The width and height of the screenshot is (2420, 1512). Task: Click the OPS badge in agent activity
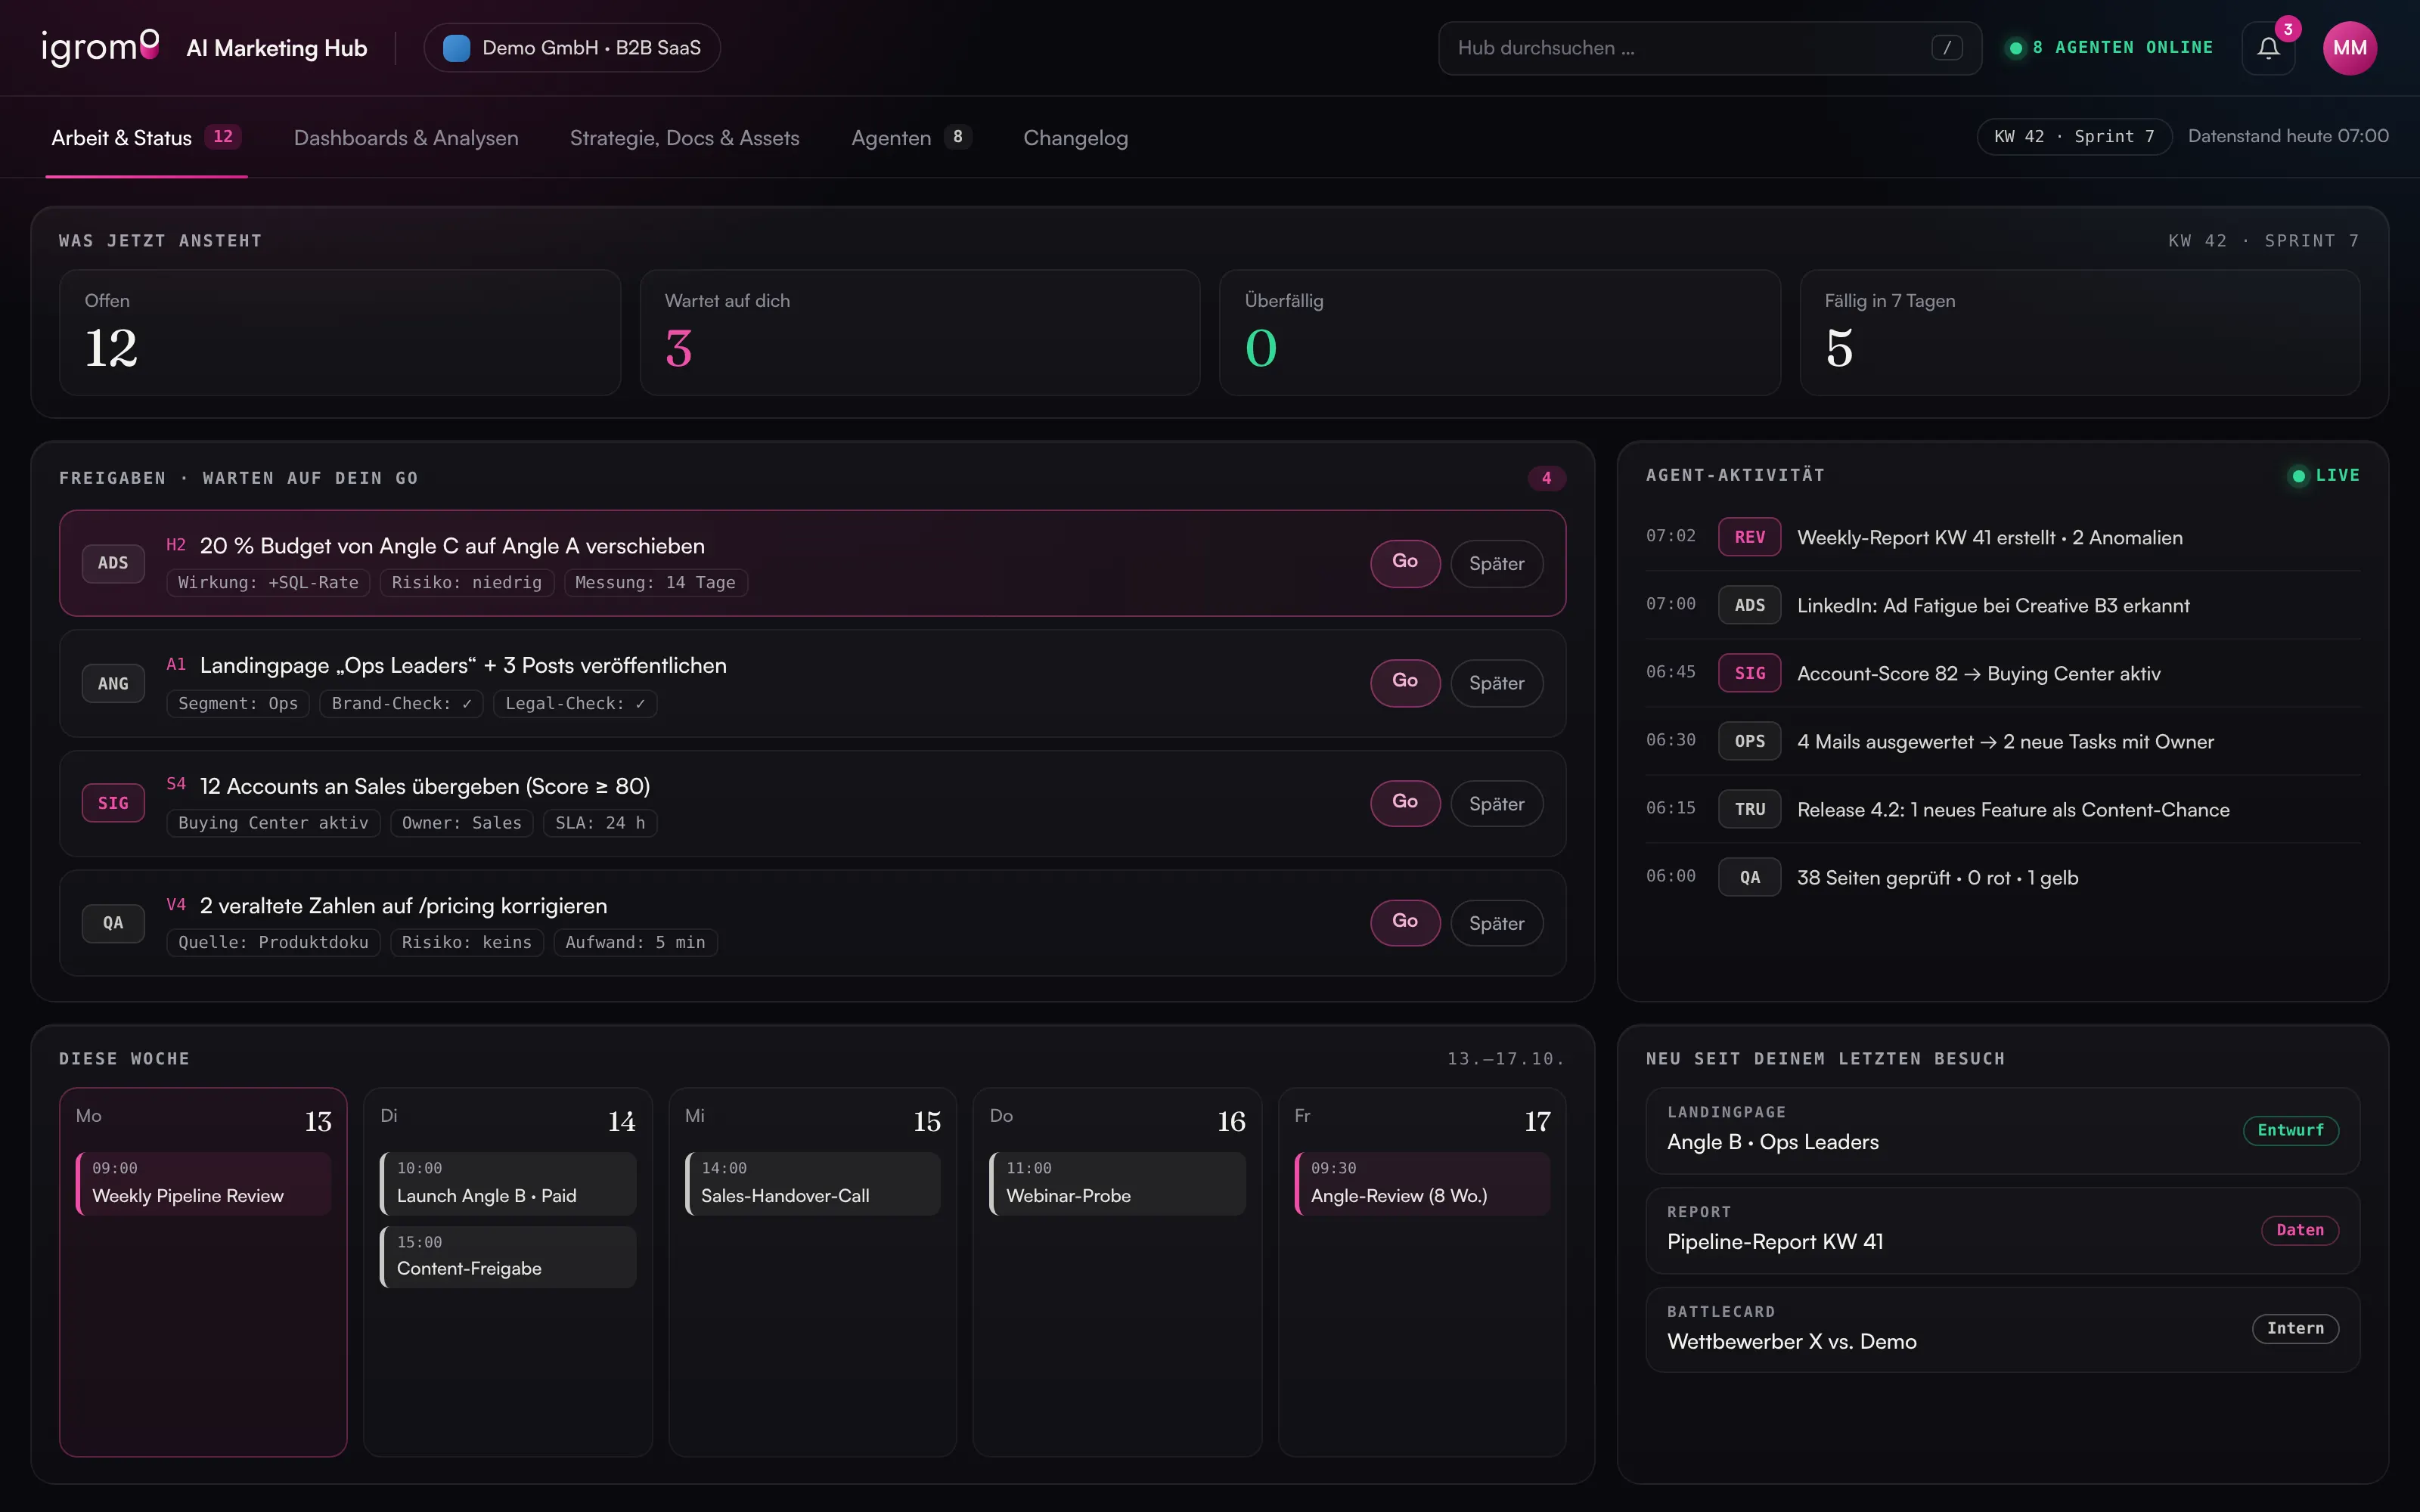tap(1749, 741)
